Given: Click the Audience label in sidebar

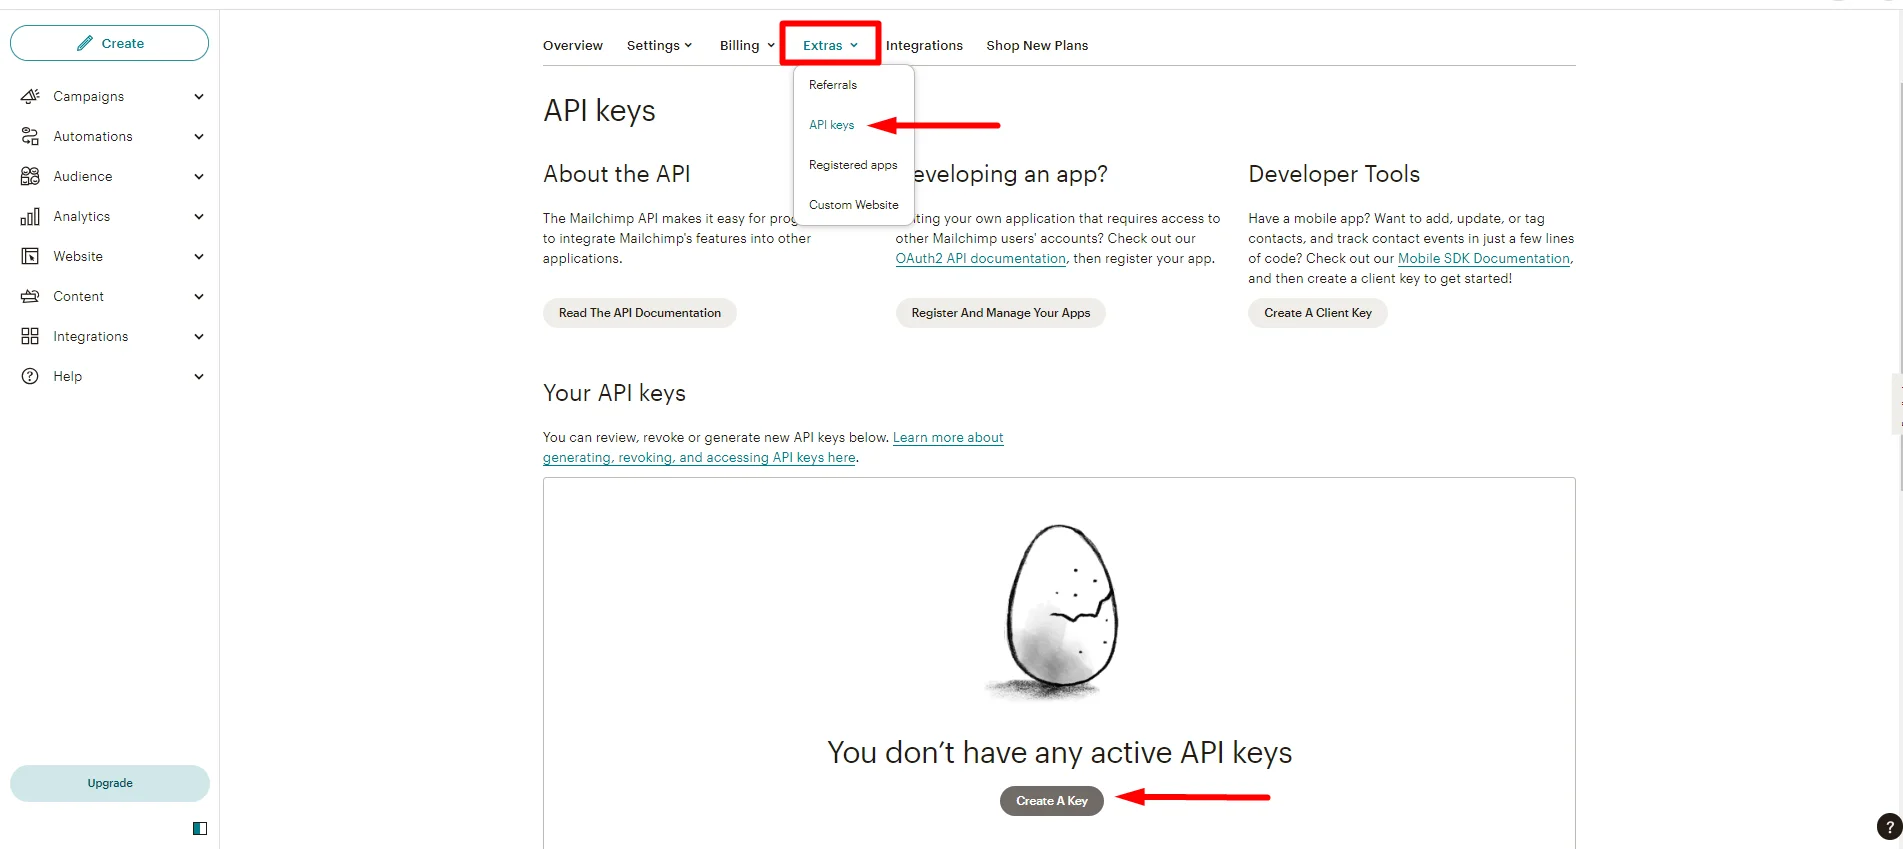Looking at the screenshot, I should (x=83, y=176).
